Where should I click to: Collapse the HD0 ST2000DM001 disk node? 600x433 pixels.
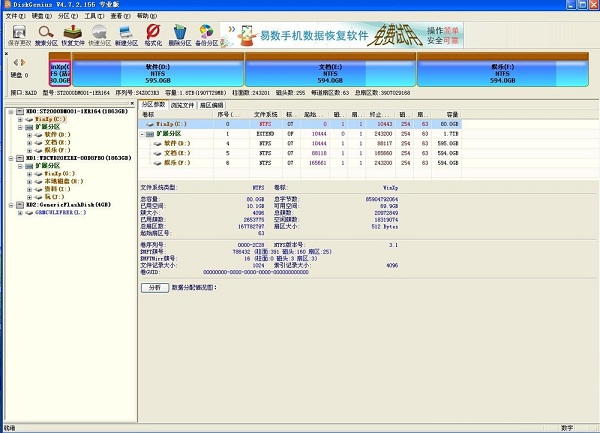pyautogui.click(x=8, y=112)
